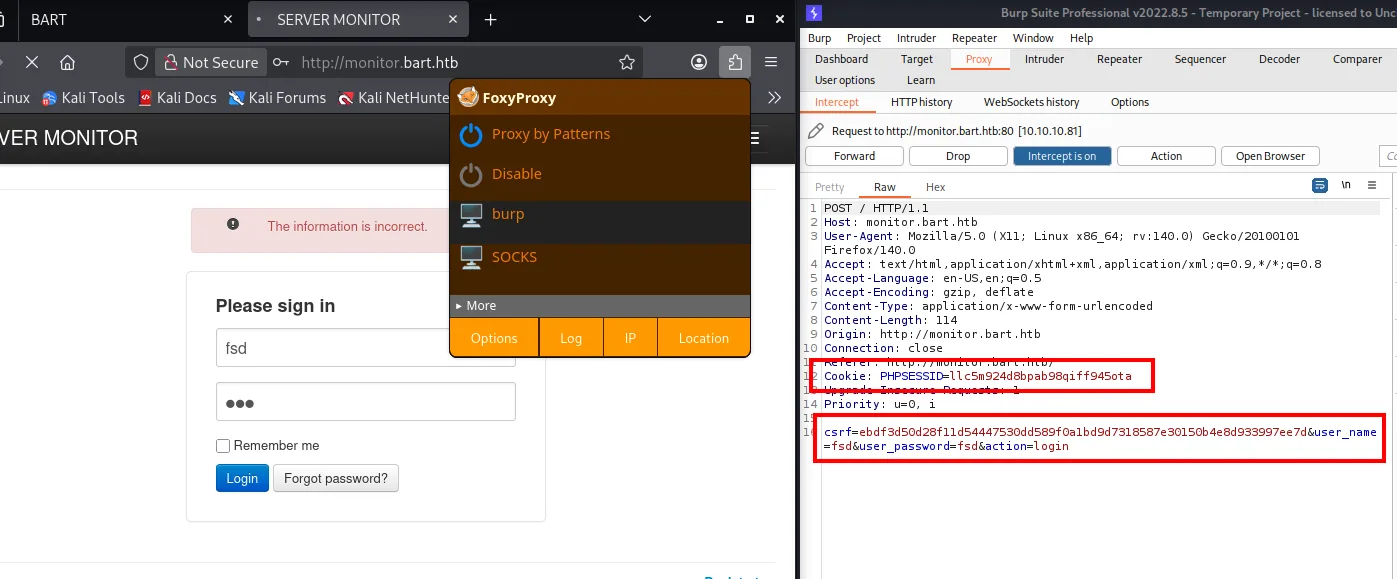Switch request view to Pretty
This screenshot has height=579, width=1397.
point(829,187)
